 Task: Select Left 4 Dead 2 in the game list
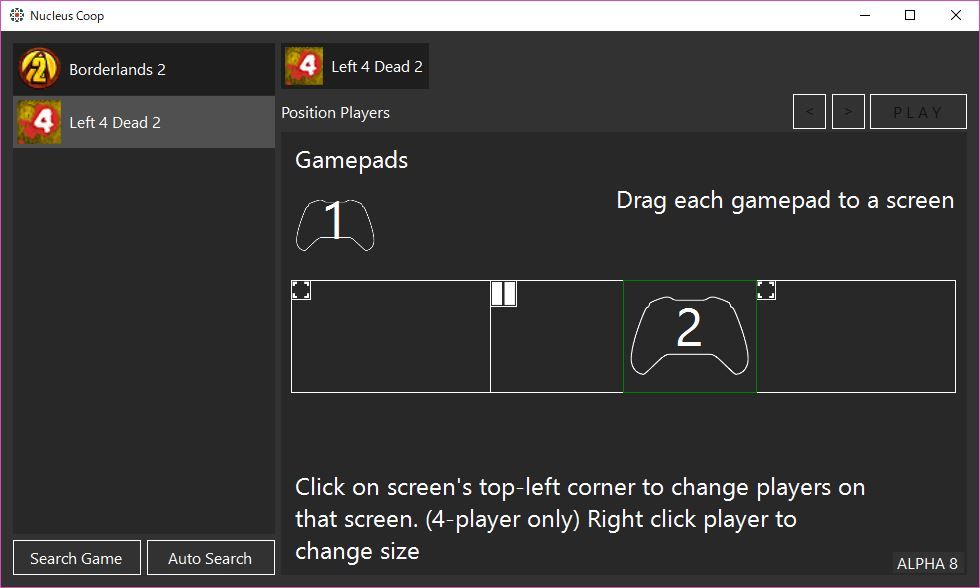click(144, 122)
